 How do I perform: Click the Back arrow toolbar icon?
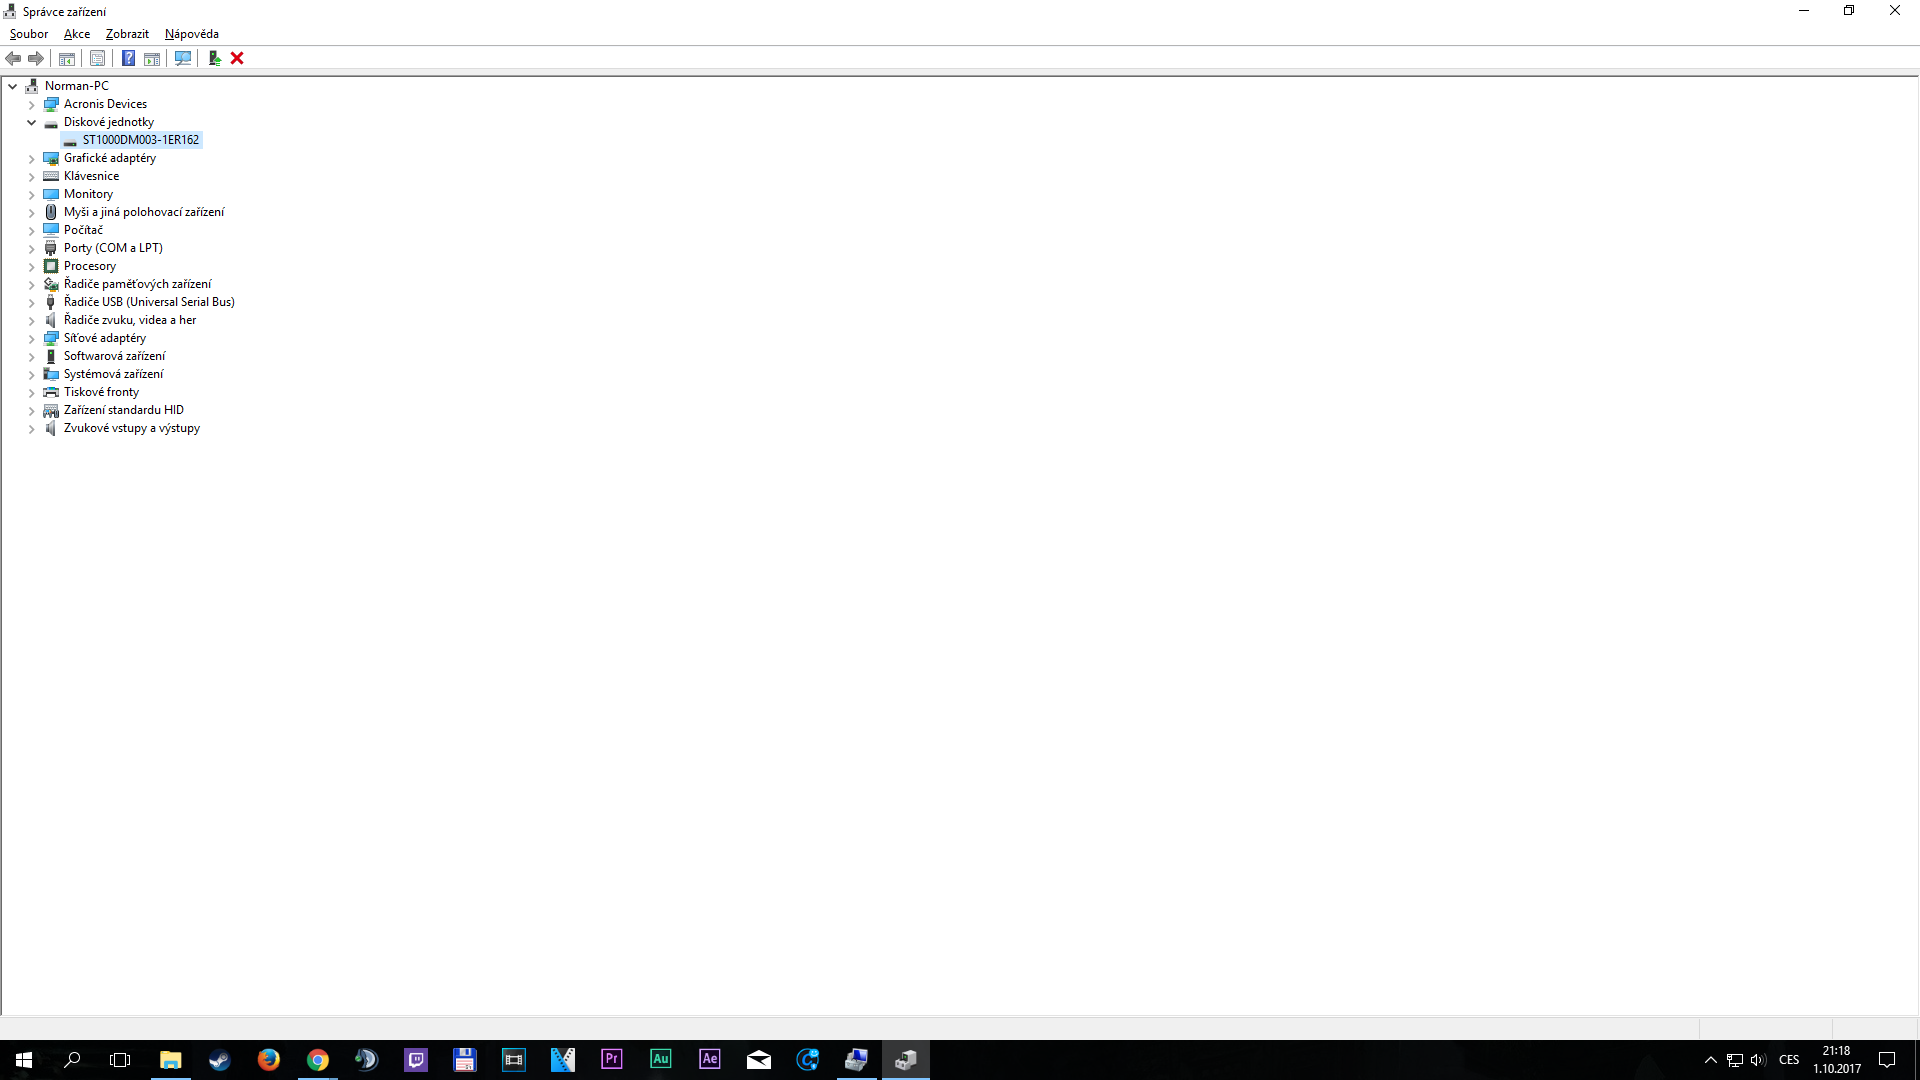point(14,58)
